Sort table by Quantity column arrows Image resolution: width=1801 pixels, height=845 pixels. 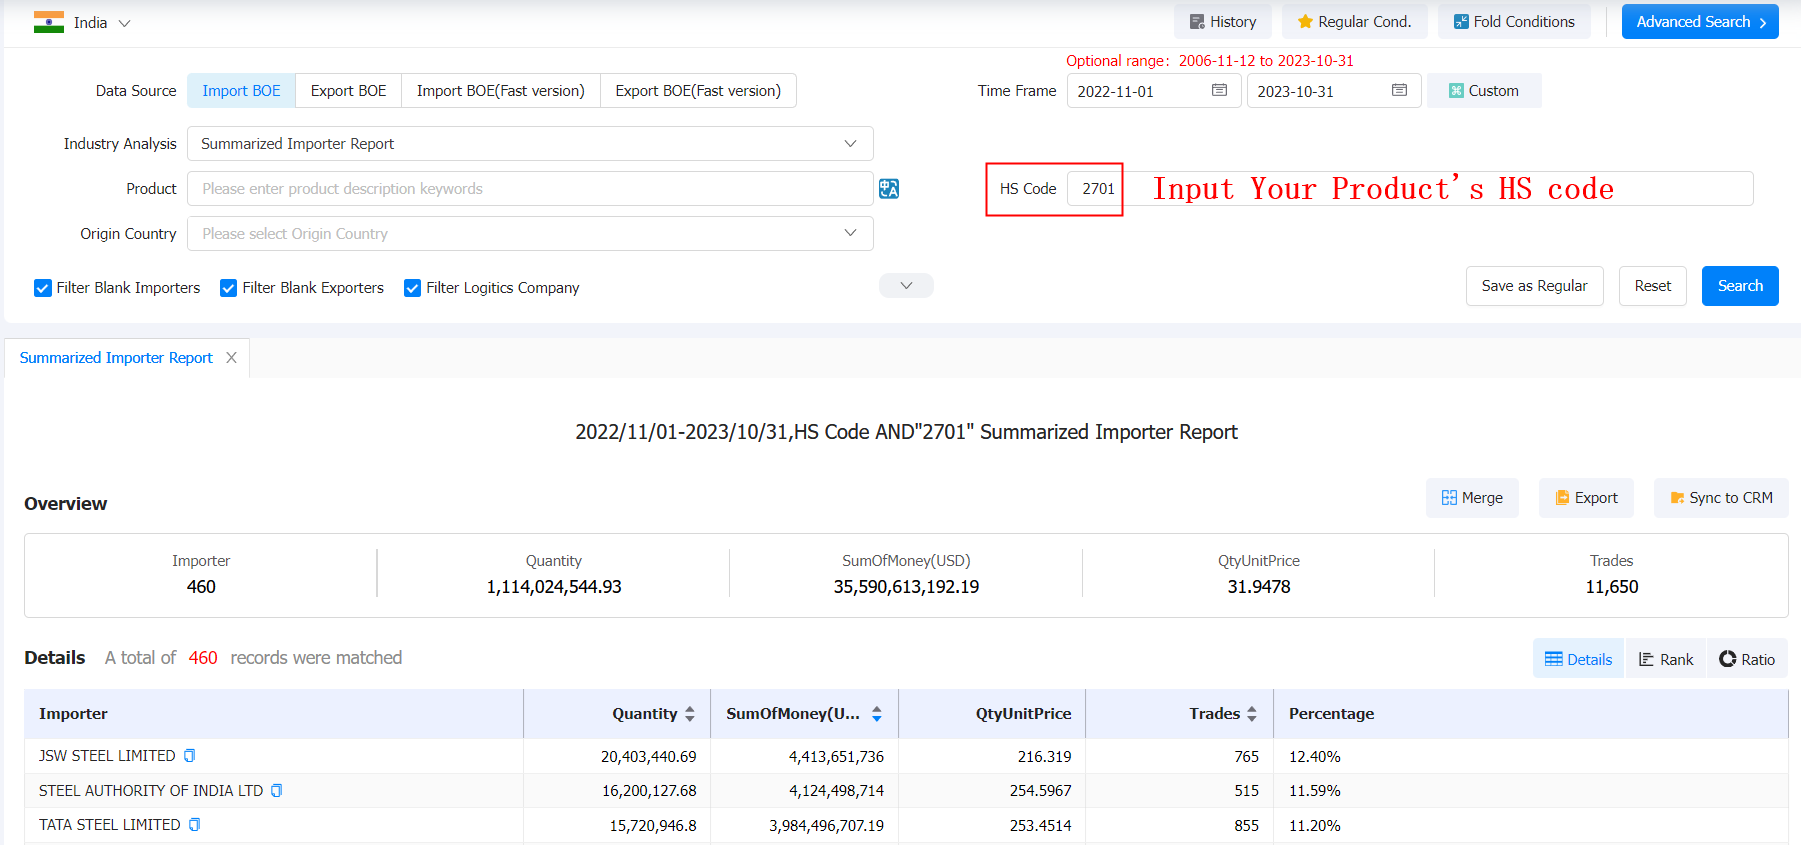pyautogui.click(x=690, y=714)
